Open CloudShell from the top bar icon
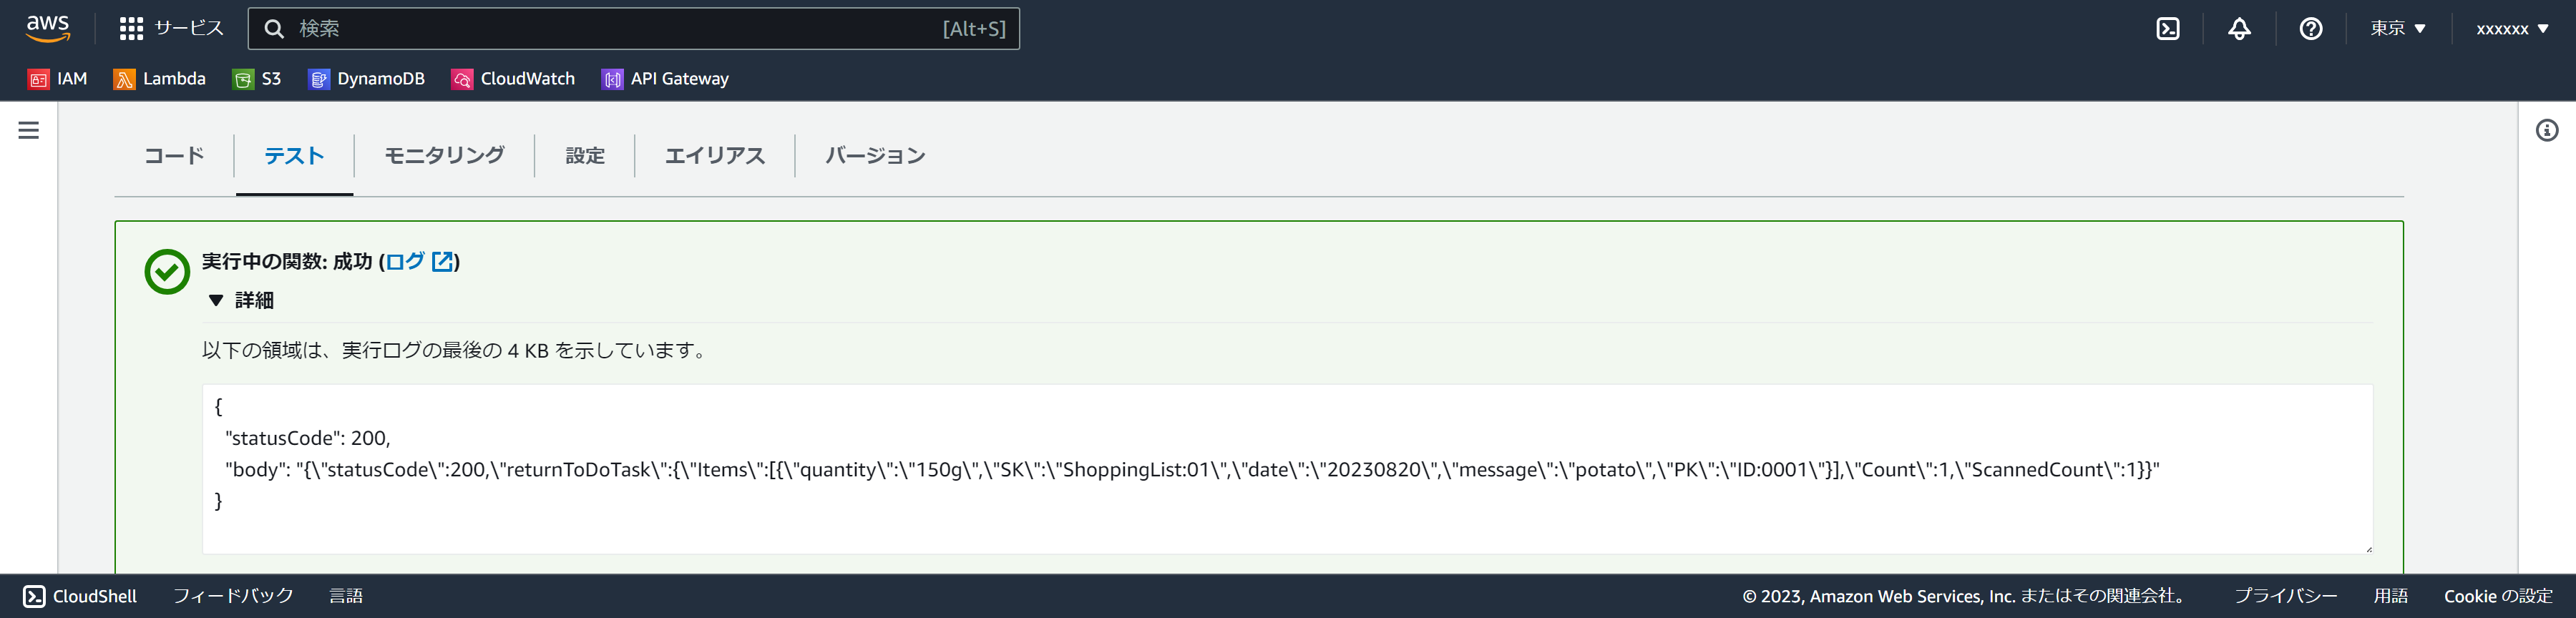Screen dimensions: 2576x618 click(2167, 29)
